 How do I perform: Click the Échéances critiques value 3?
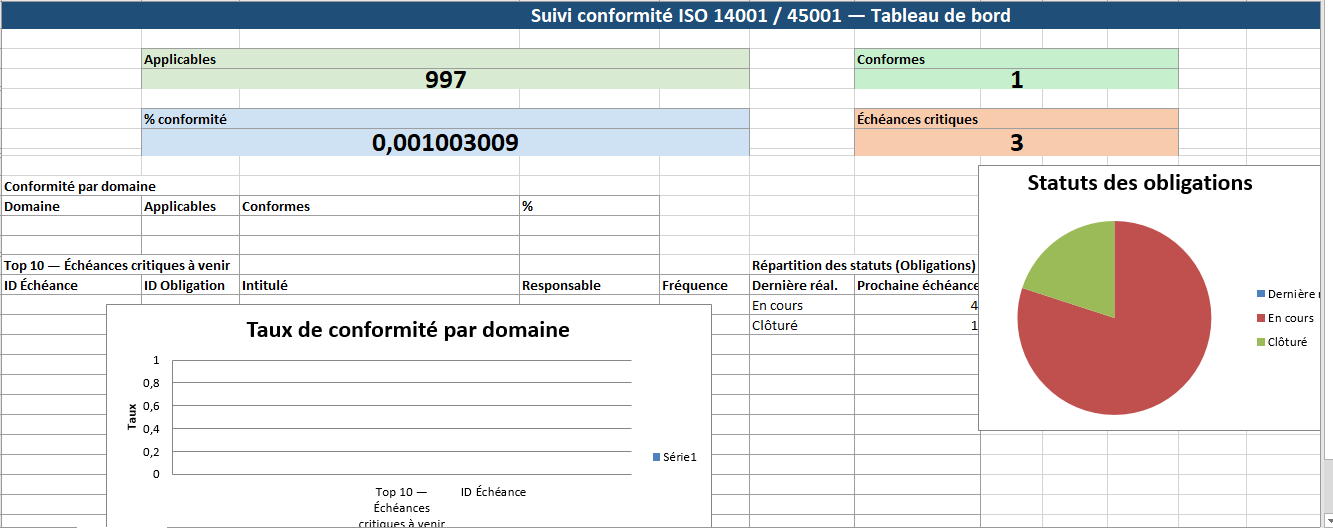pyautogui.click(x=1016, y=143)
